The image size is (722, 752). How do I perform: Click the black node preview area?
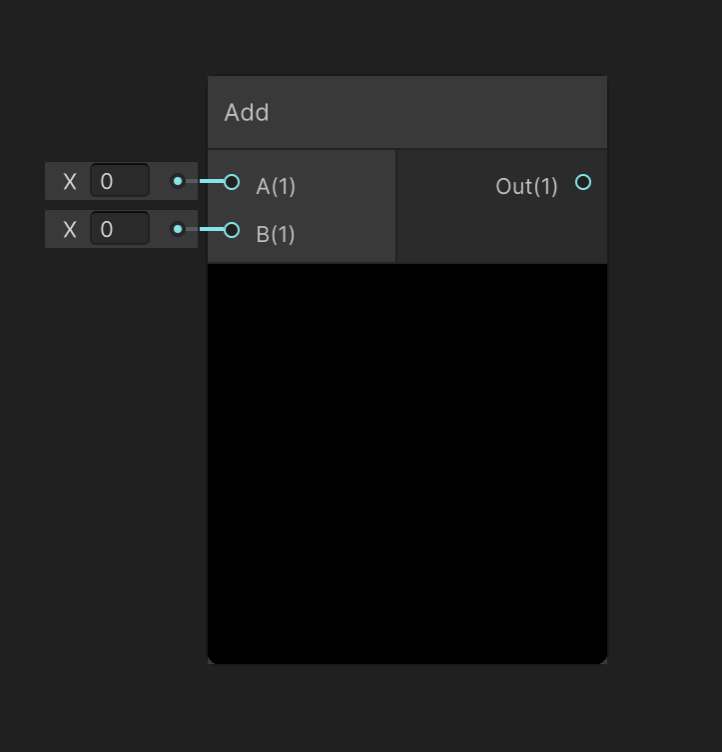[x=407, y=460]
